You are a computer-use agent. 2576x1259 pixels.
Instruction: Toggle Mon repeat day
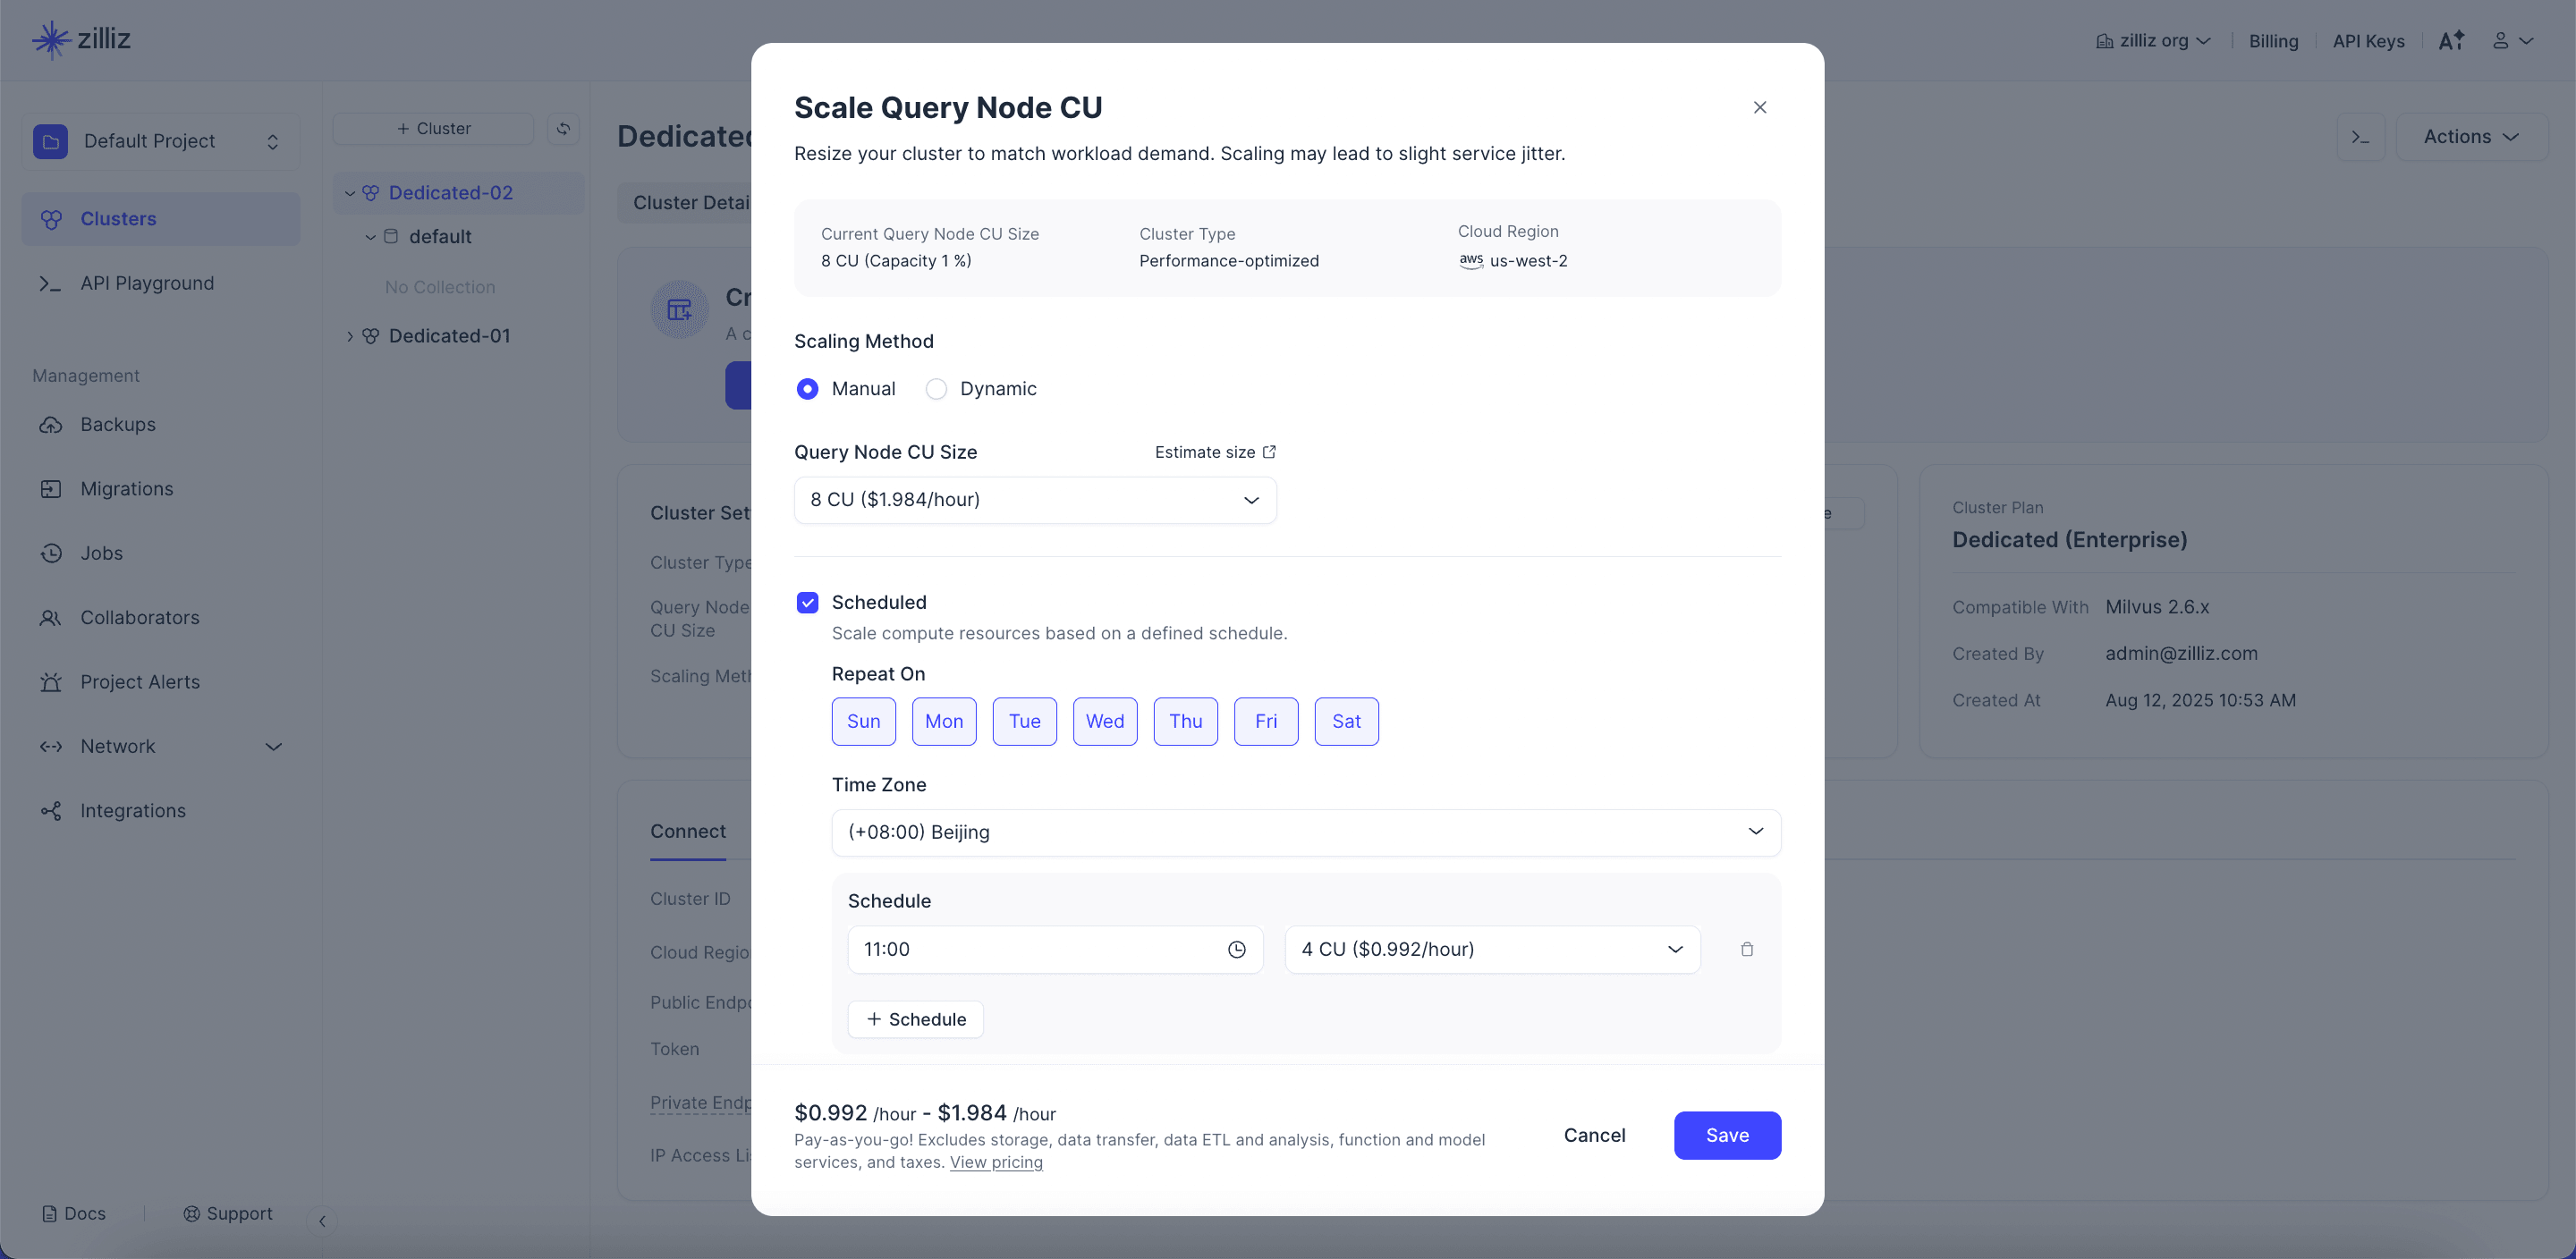(944, 721)
